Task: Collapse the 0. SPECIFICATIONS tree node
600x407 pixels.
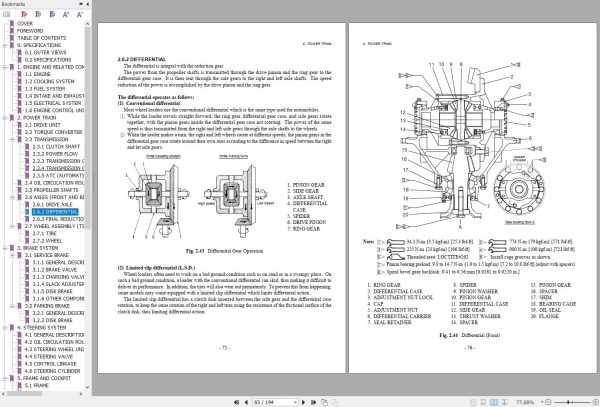Action: coord(5,45)
